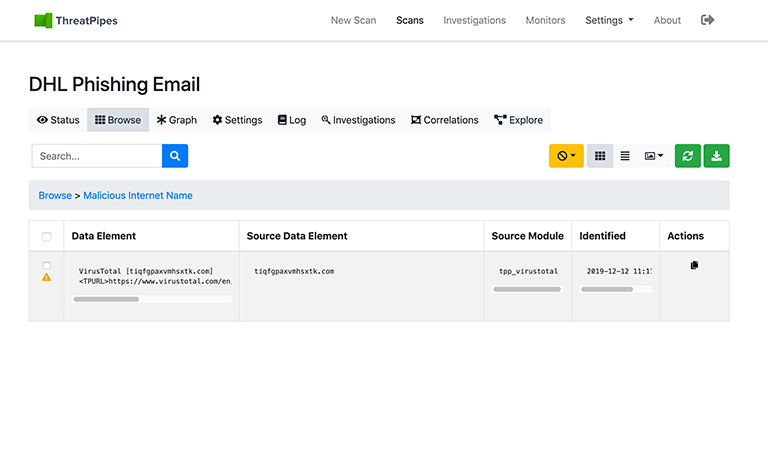Switch to the Graph tab
Image resolution: width=768 pixels, height=467 pixels.
[x=177, y=120]
